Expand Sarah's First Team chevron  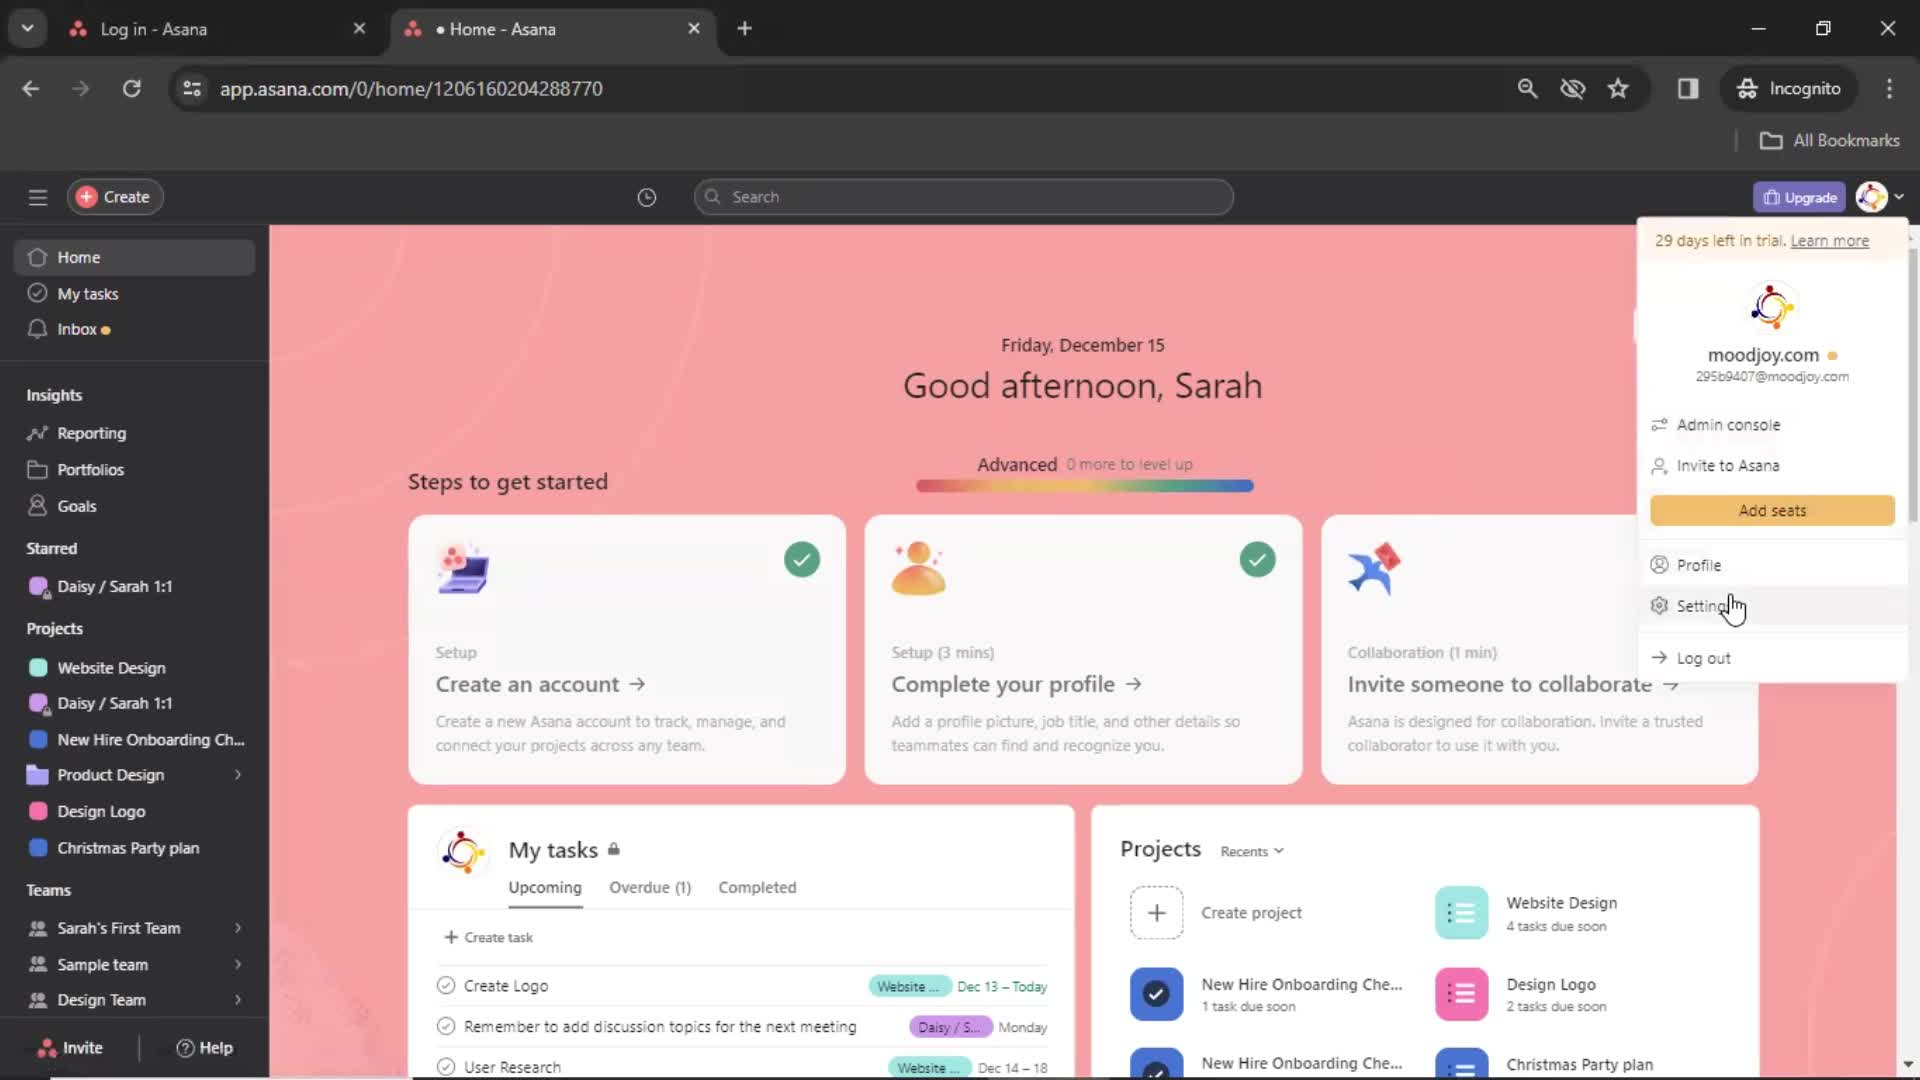[238, 928]
